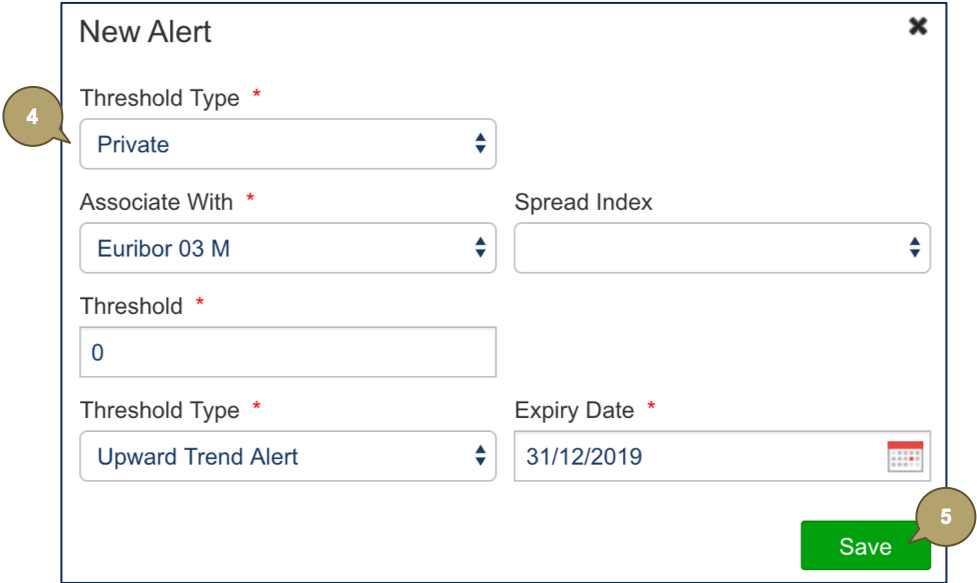This screenshot has width=977, height=583.
Task: Click the Expiry Date field label
Action: click(574, 410)
